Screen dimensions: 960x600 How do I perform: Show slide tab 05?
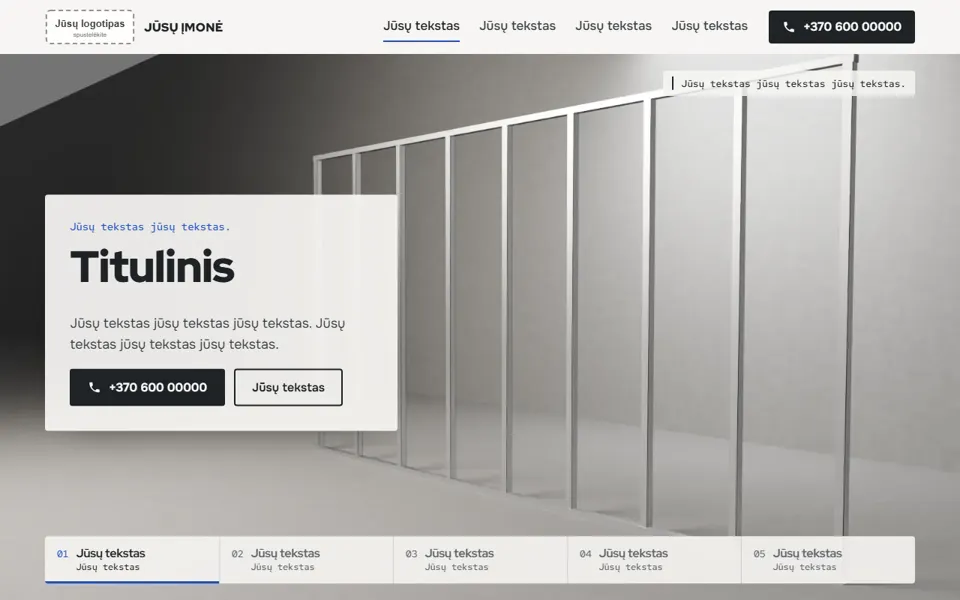[x=828, y=560]
